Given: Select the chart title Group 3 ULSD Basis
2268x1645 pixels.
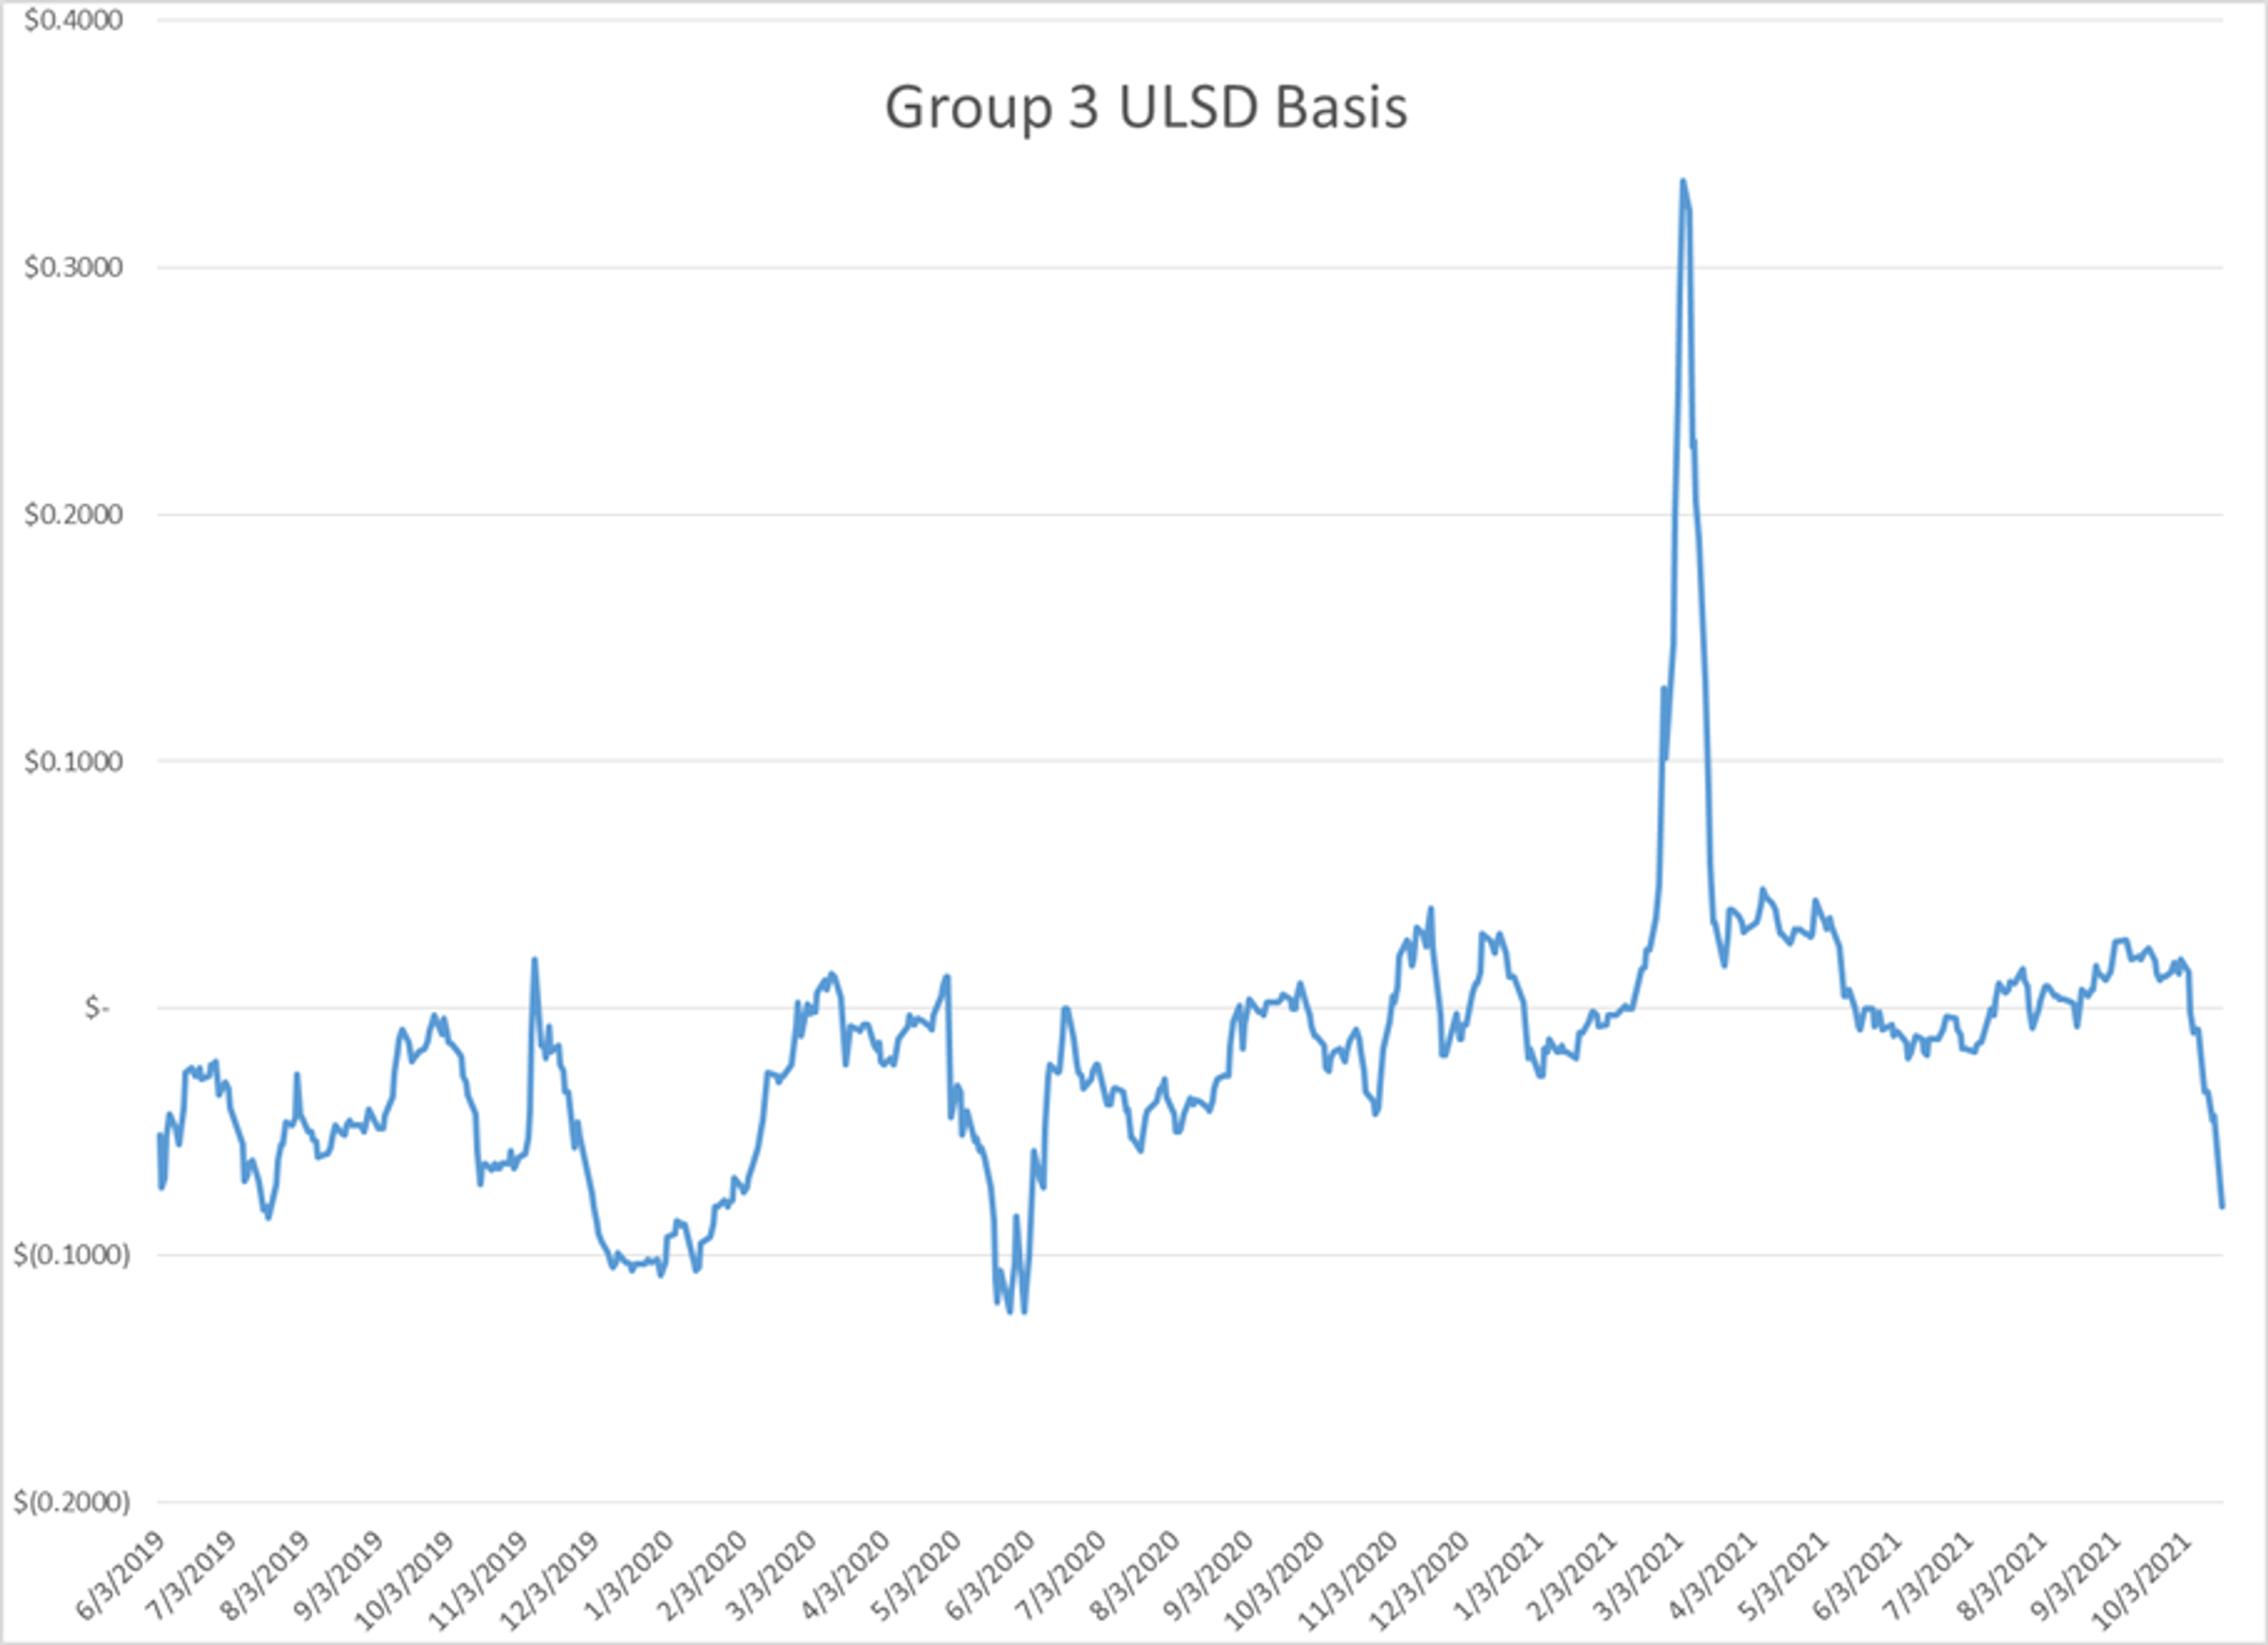Looking at the screenshot, I should (x=1146, y=107).
